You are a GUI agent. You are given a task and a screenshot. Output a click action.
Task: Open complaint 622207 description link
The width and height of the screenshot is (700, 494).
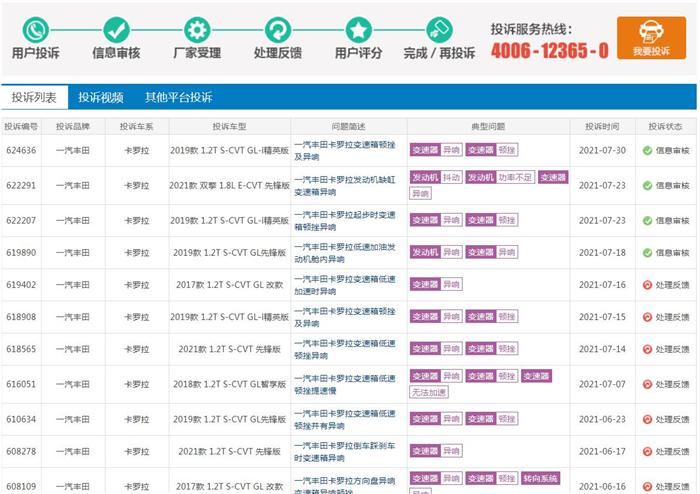coord(345,221)
